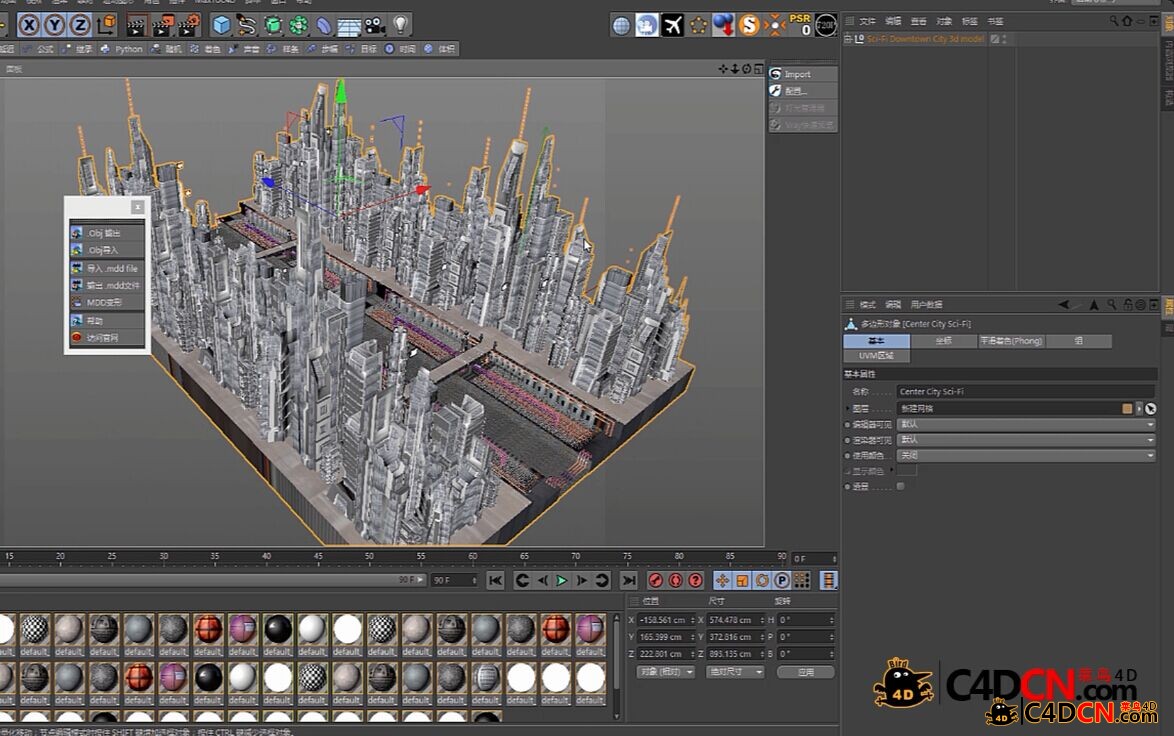Screen dimensions: 1174x736
Task: Click the orange layer color swatch
Action: [1127, 409]
